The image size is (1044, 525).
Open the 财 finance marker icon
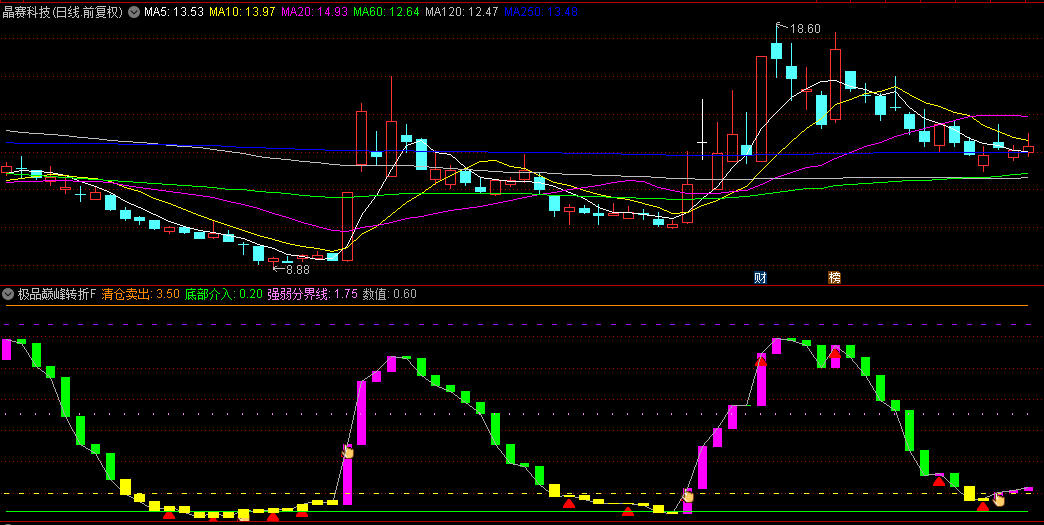760,277
